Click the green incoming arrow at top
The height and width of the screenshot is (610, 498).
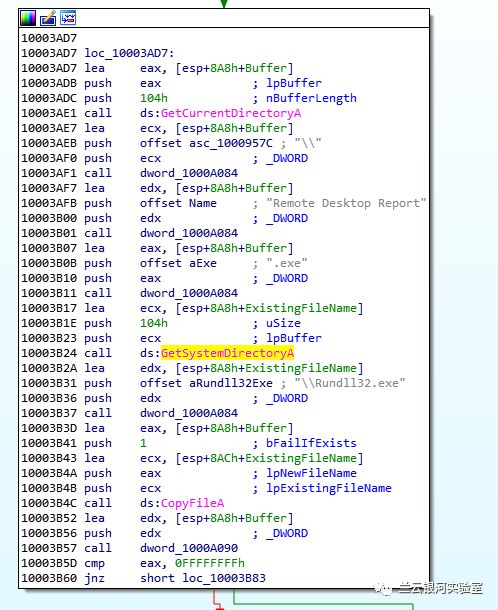pos(224,4)
